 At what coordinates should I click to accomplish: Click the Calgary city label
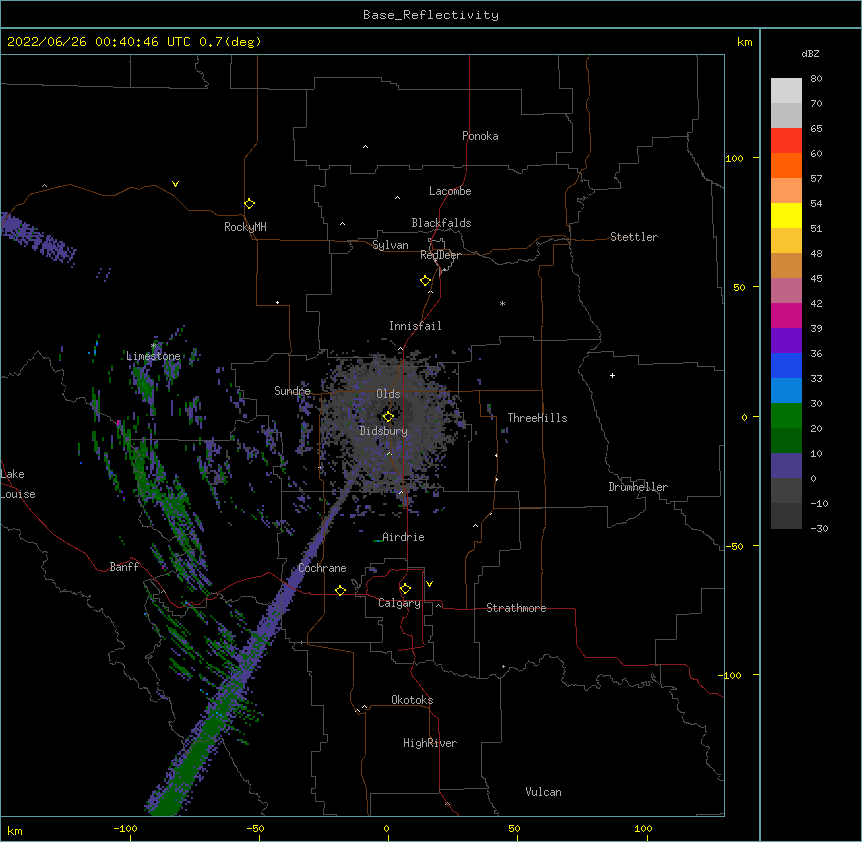(x=399, y=603)
